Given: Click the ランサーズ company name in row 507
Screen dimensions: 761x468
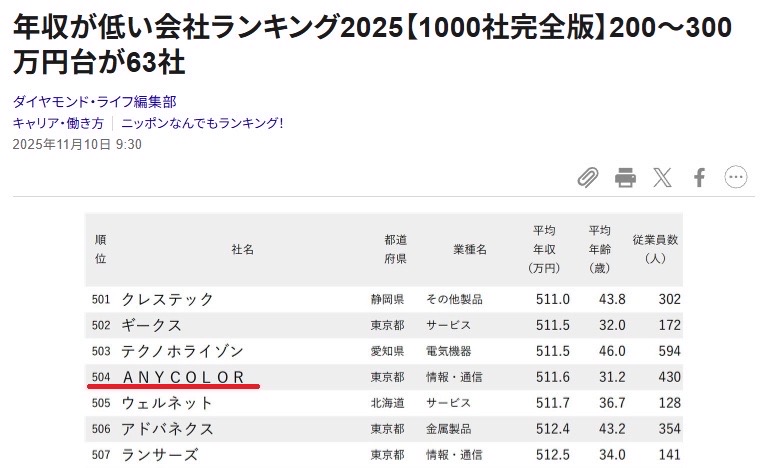Looking at the screenshot, I should tap(160, 455).
